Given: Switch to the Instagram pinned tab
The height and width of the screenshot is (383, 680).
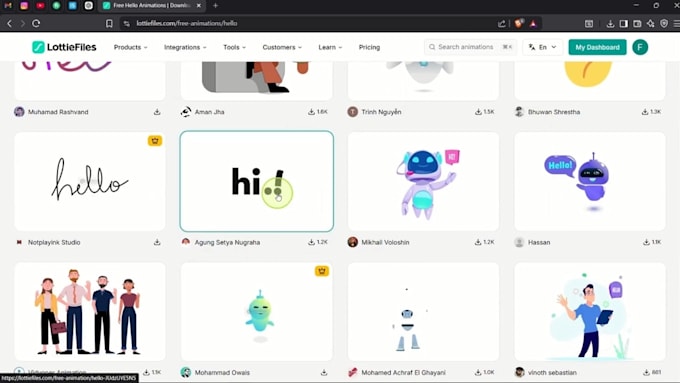Looking at the screenshot, I should [x=24, y=6].
